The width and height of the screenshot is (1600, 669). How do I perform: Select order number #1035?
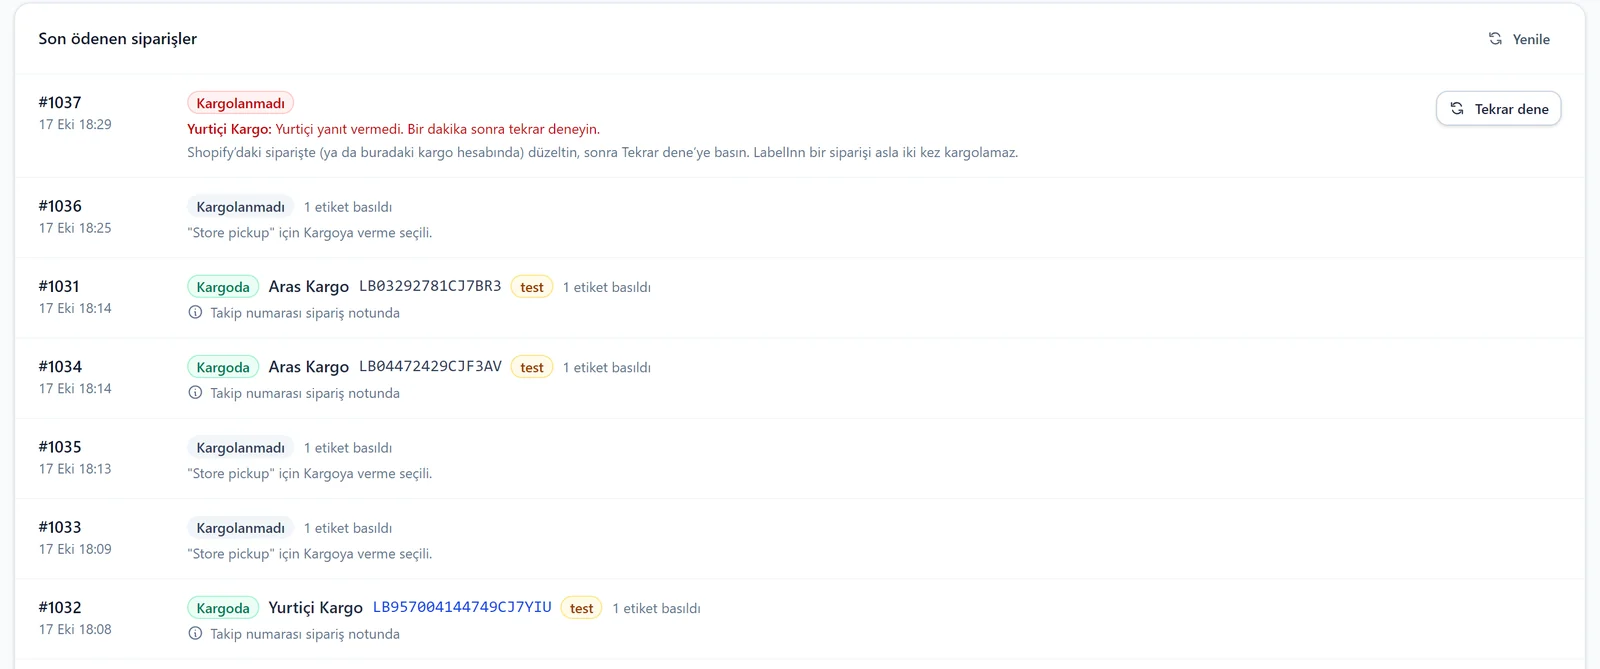click(60, 447)
